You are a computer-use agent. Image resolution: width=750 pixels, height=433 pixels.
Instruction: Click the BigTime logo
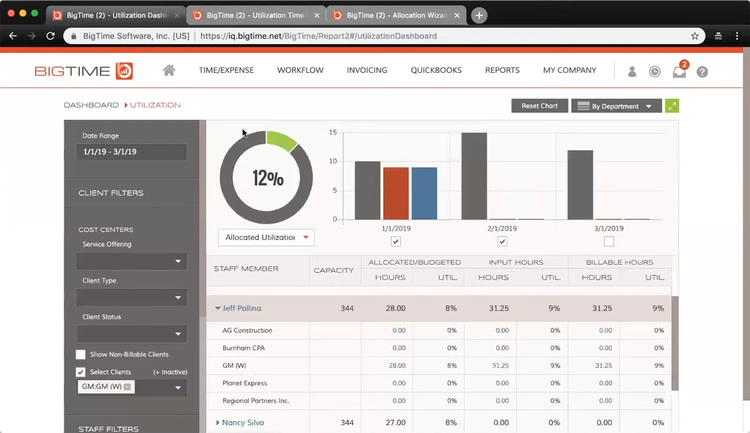[x=84, y=71]
